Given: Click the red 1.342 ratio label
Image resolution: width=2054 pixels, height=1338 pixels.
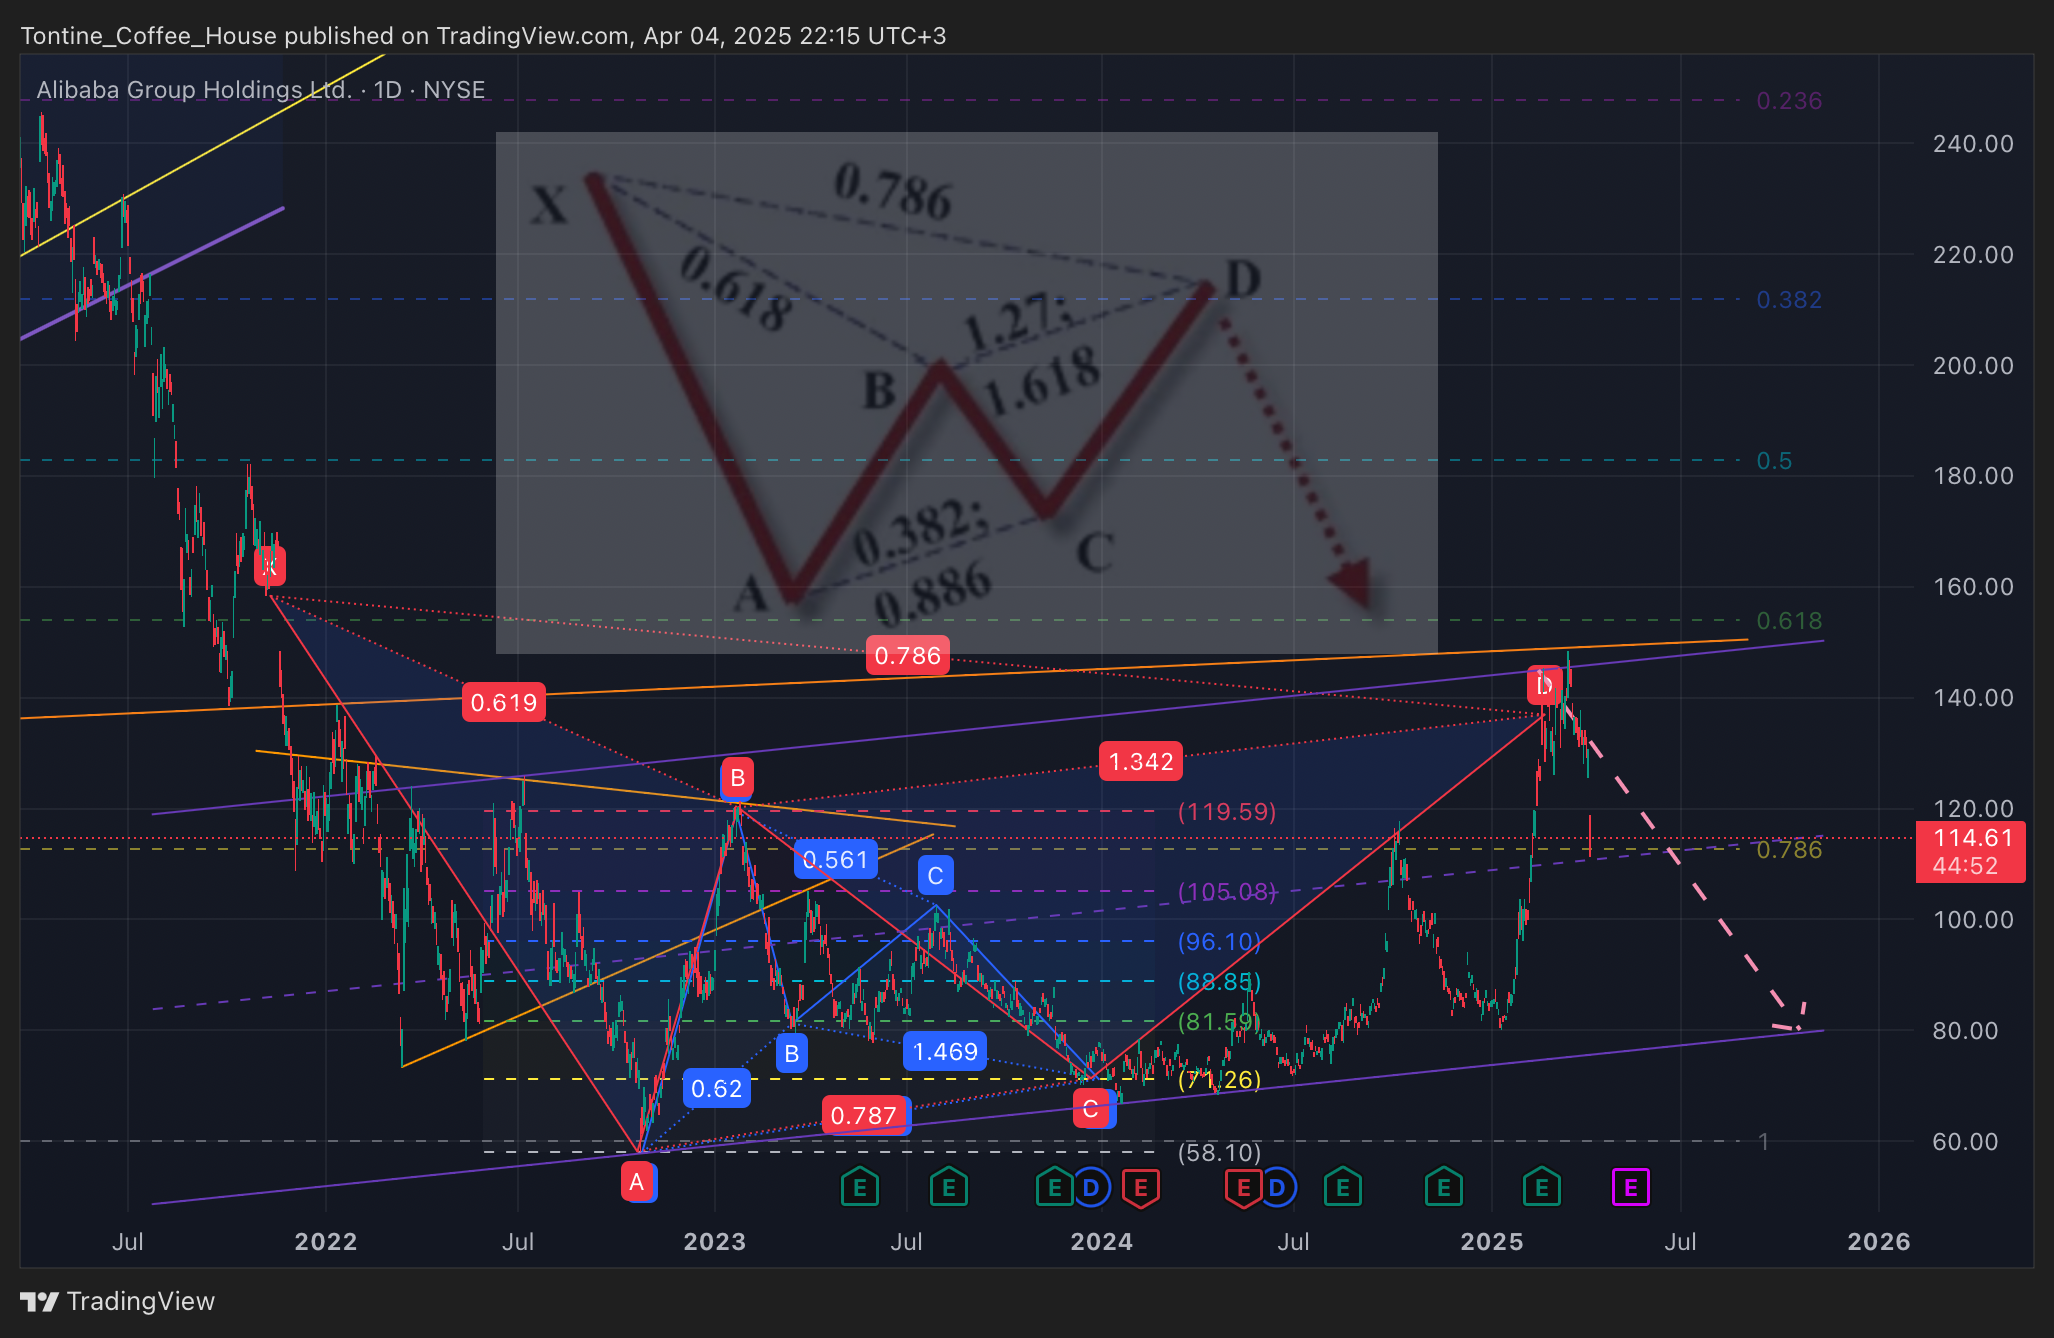Looking at the screenshot, I should click(1141, 761).
